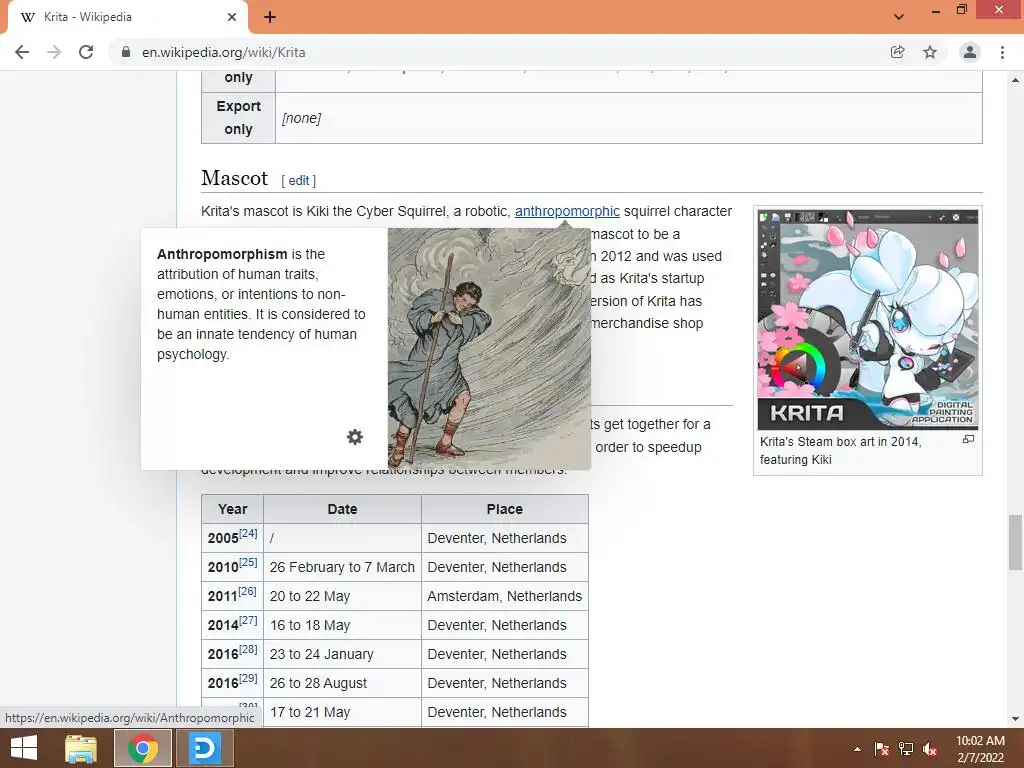Click the Mascot section heading
1024x768 pixels.
234,178
